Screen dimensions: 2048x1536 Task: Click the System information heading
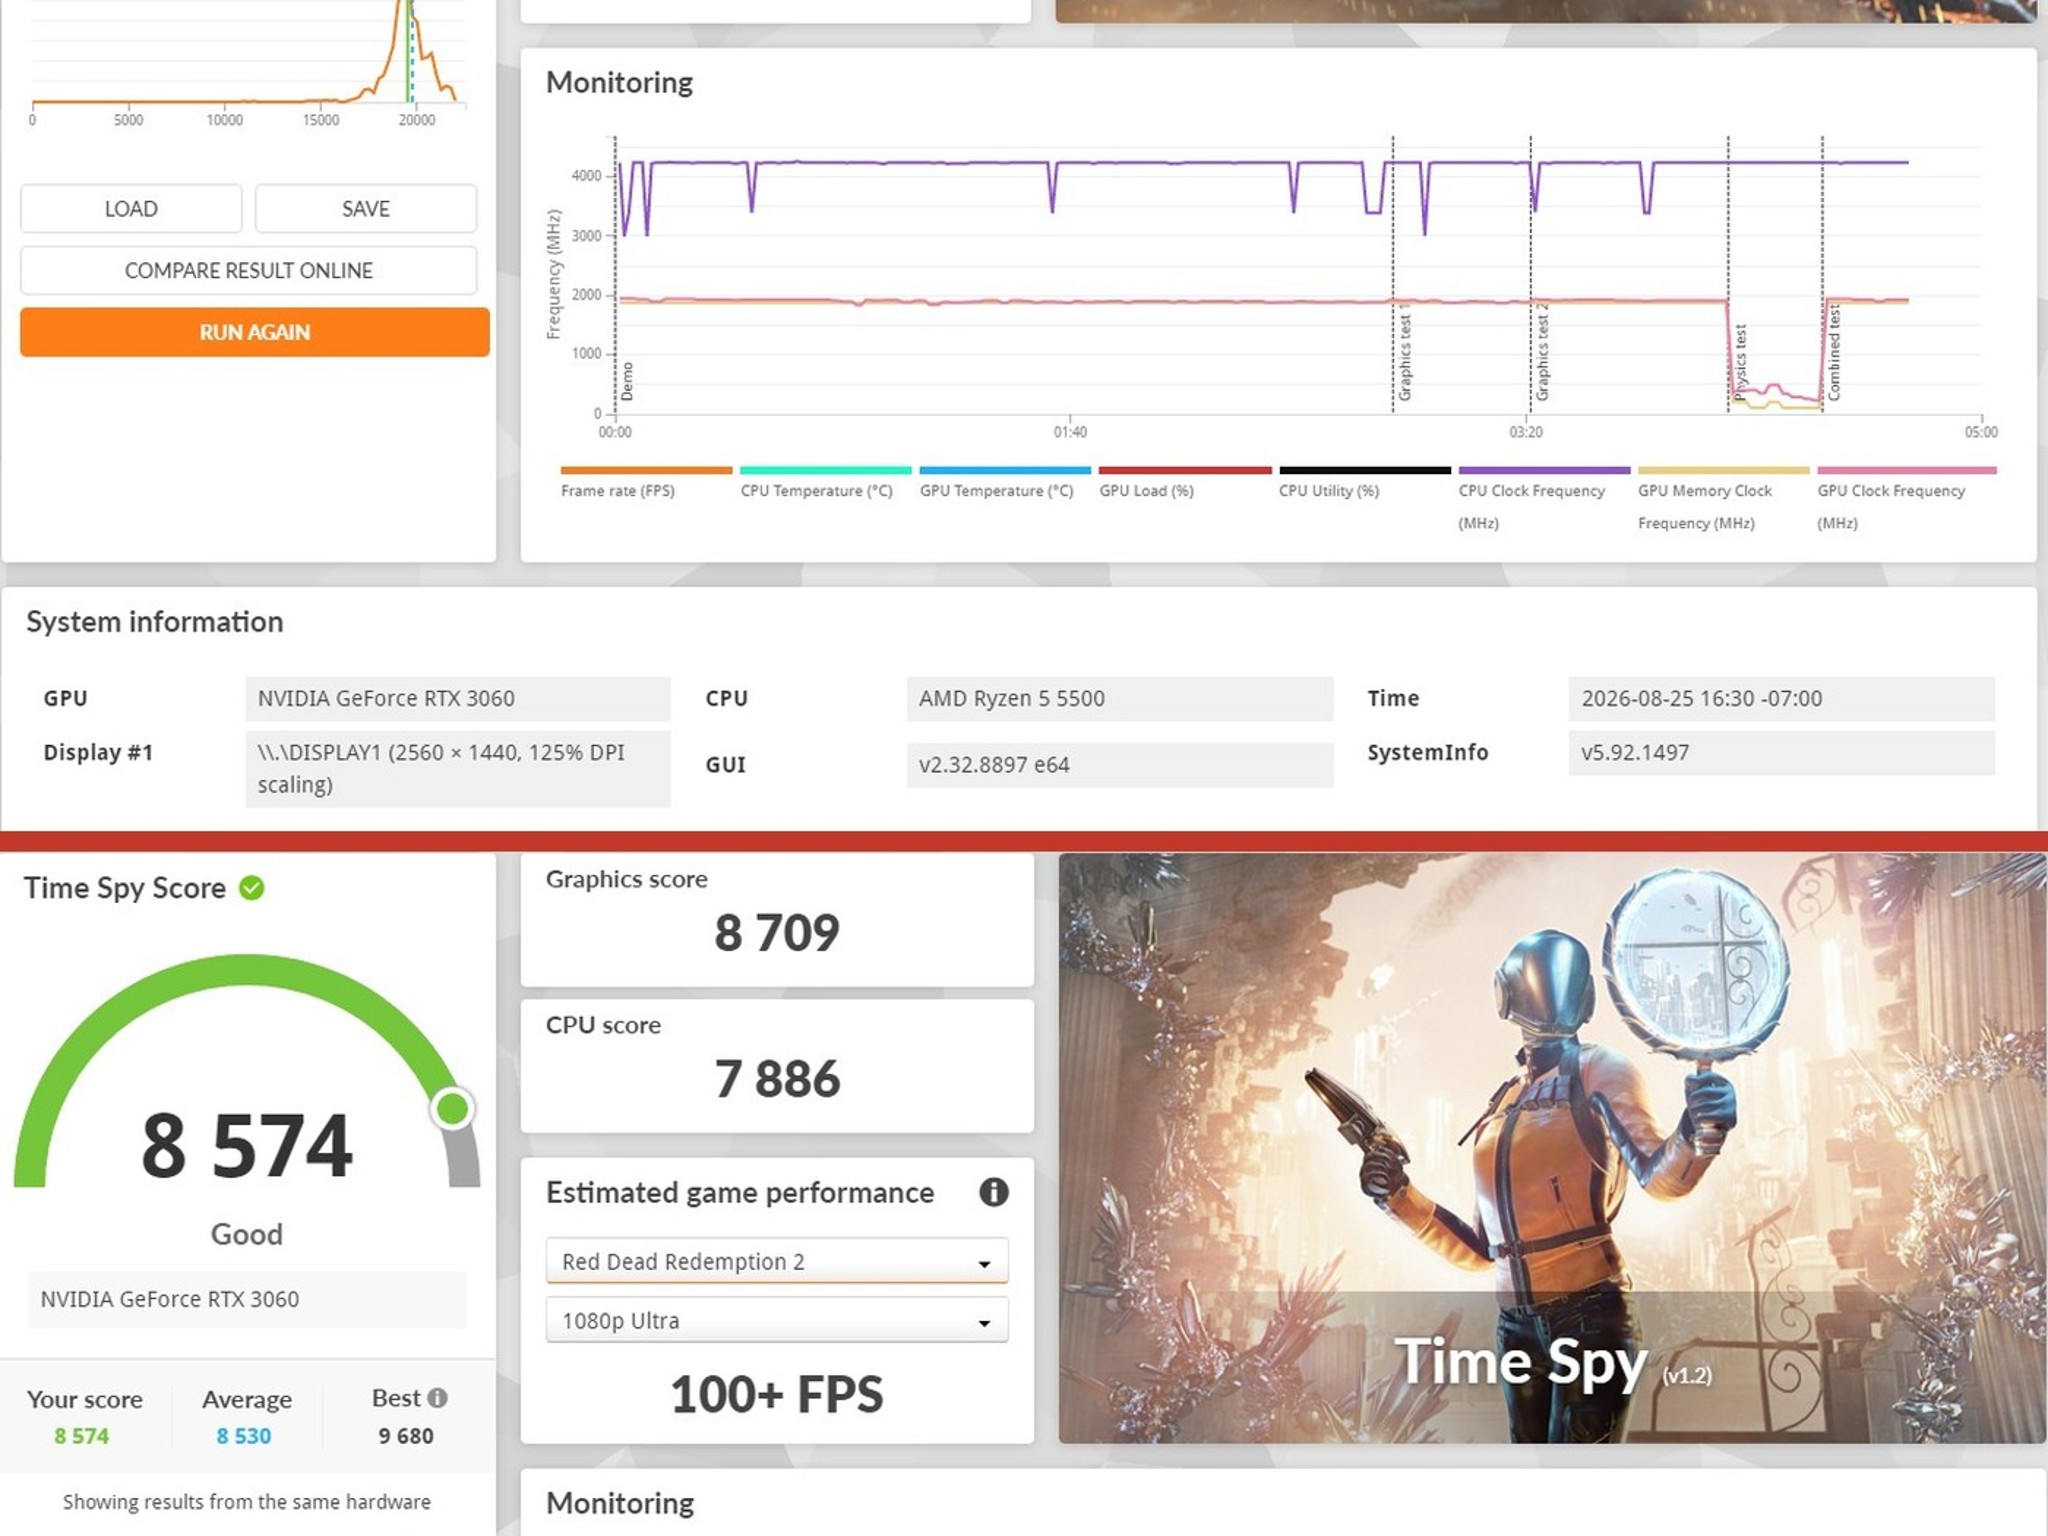155,622
